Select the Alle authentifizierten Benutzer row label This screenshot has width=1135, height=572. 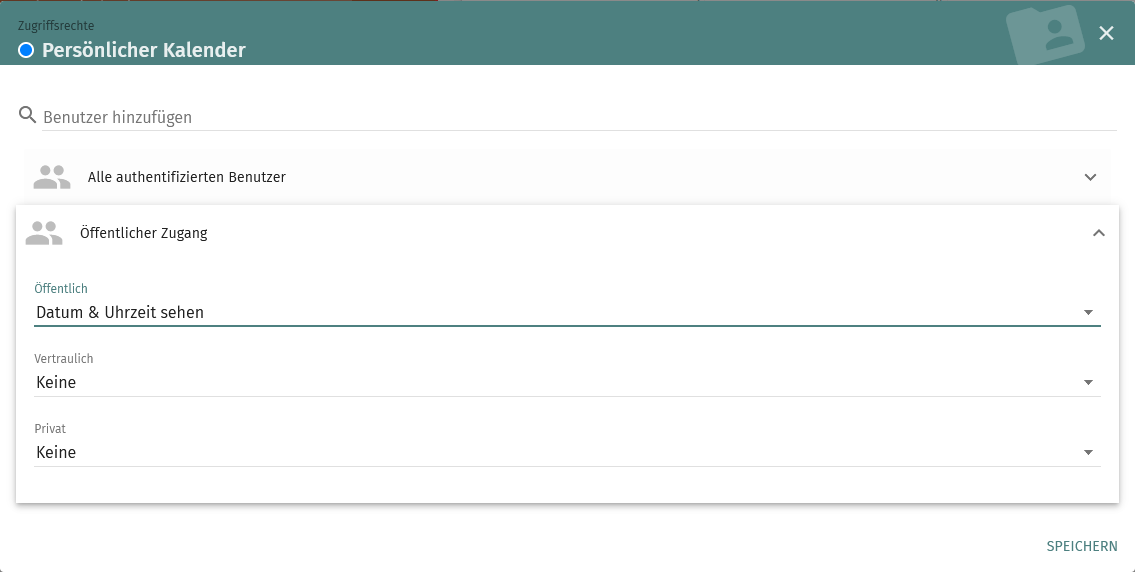pyautogui.click(x=187, y=177)
